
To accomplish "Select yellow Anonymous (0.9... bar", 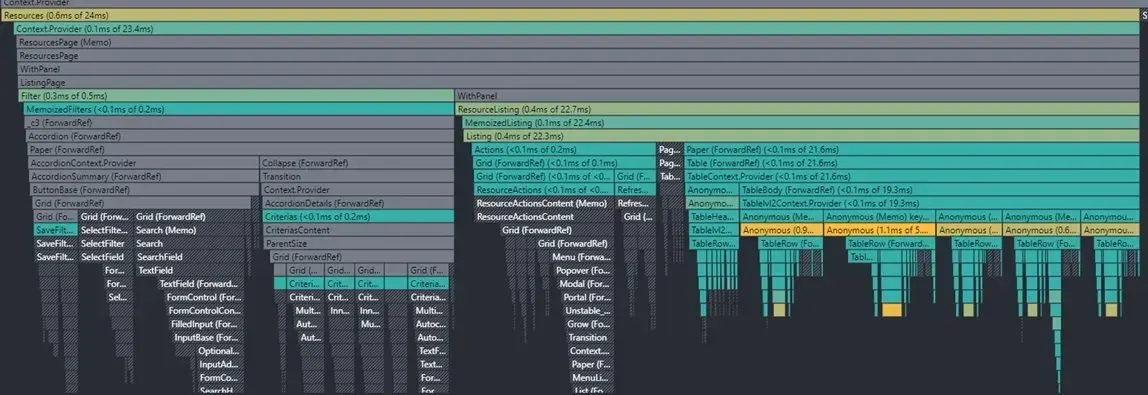I will pyautogui.click(x=781, y=230).
